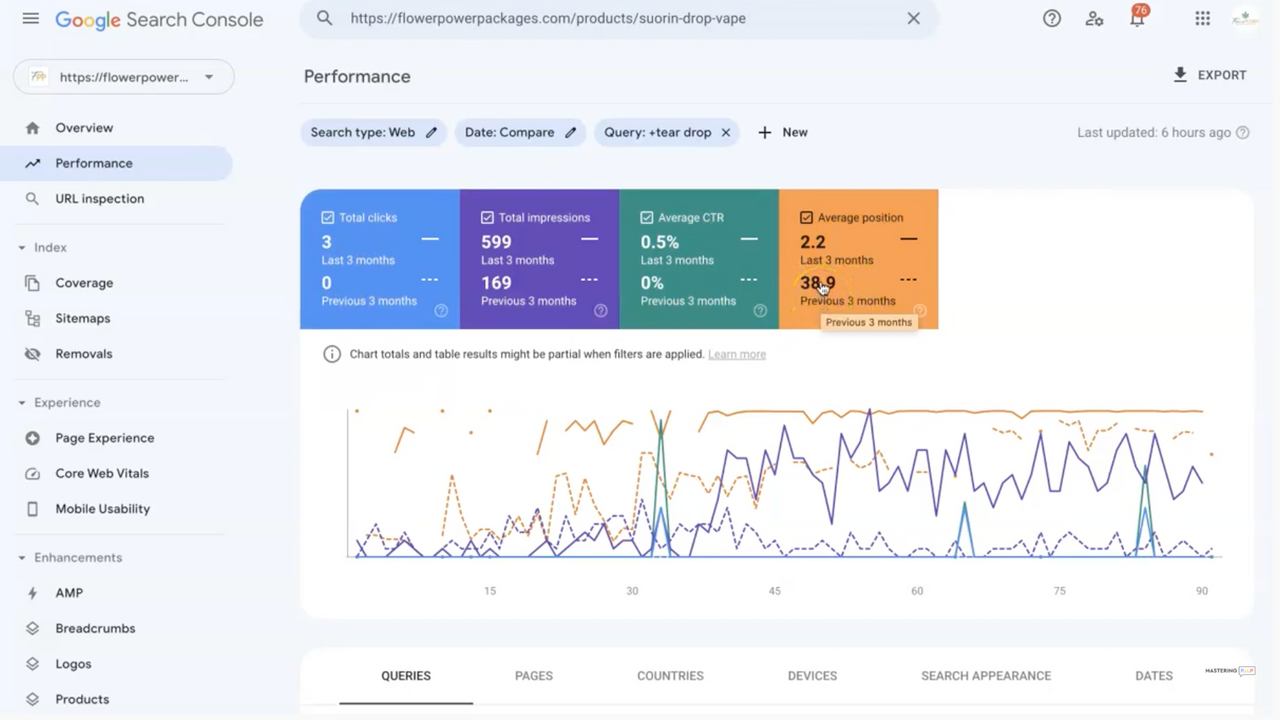Open the Removals section
The image size is (1280, 720).
pos(83,353)
